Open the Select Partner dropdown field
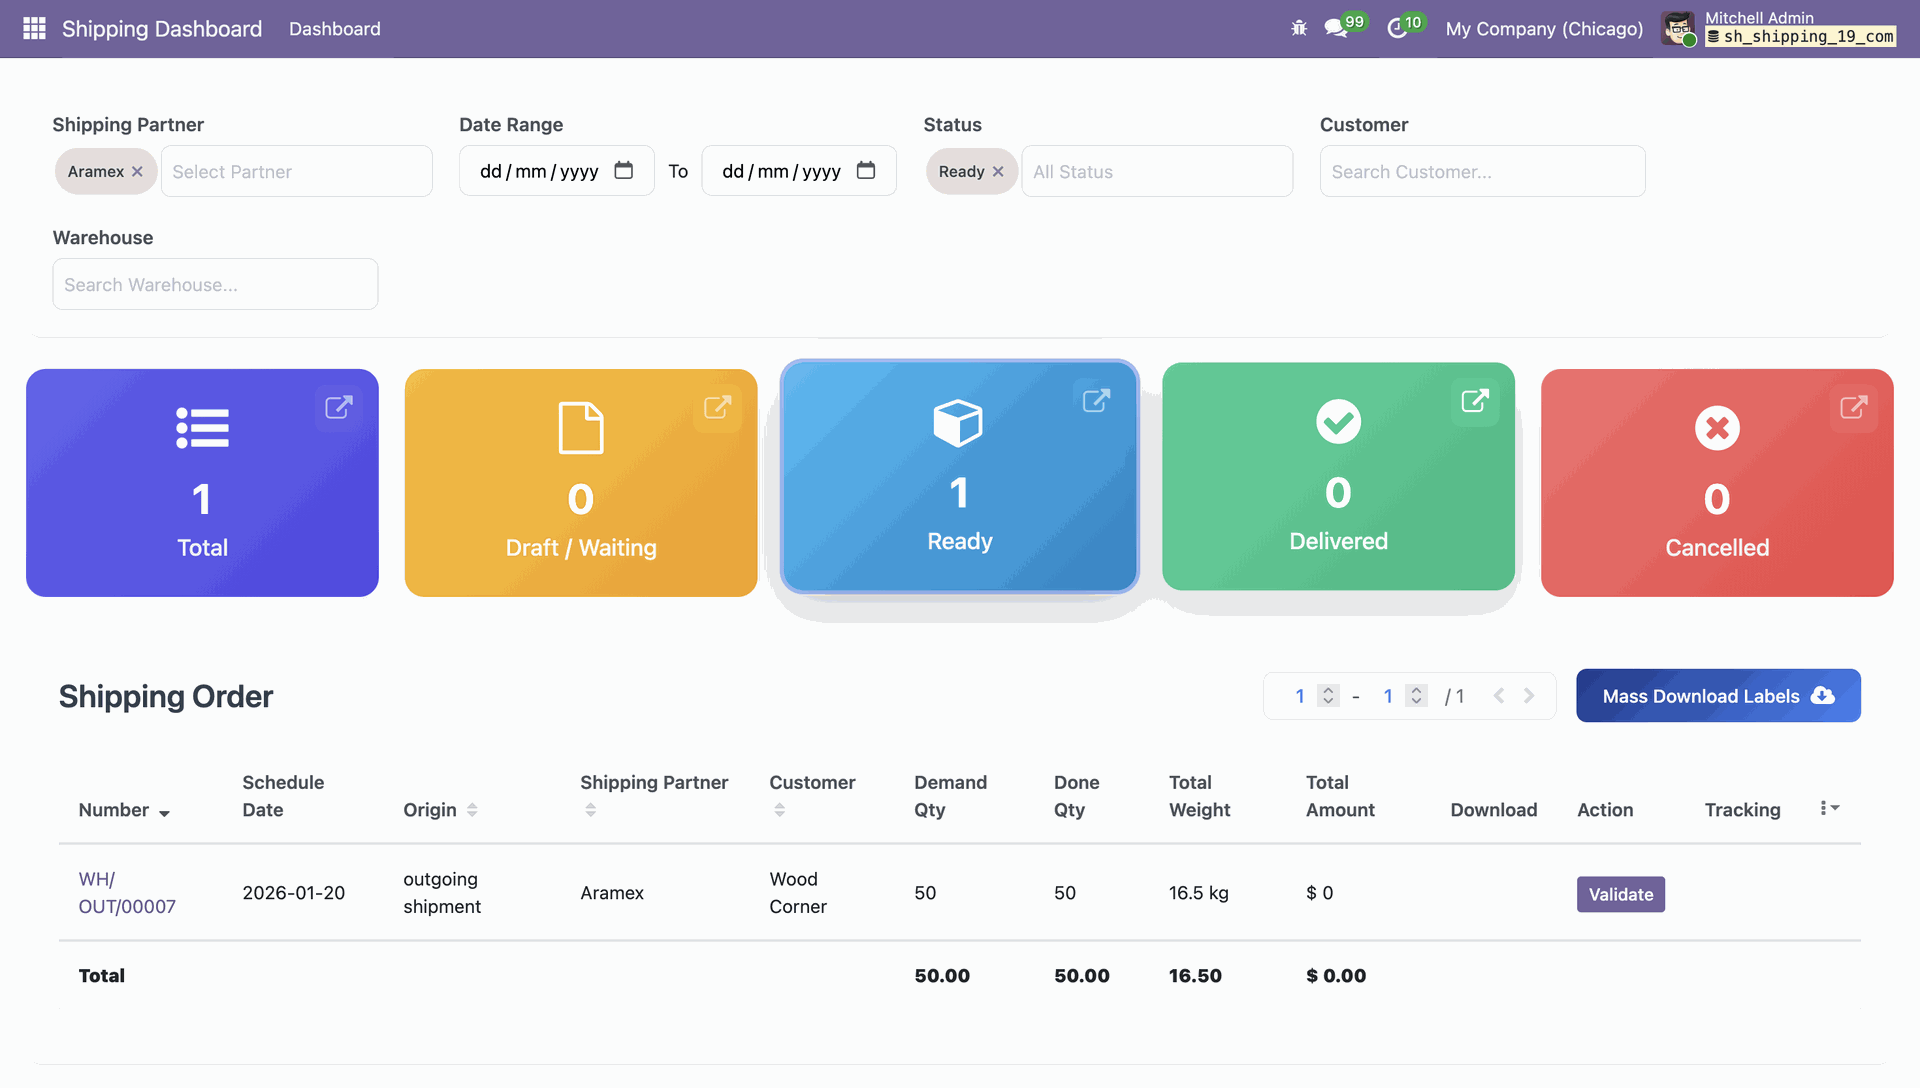The width and height of the screenshot is (1920, 1088). 296,172
